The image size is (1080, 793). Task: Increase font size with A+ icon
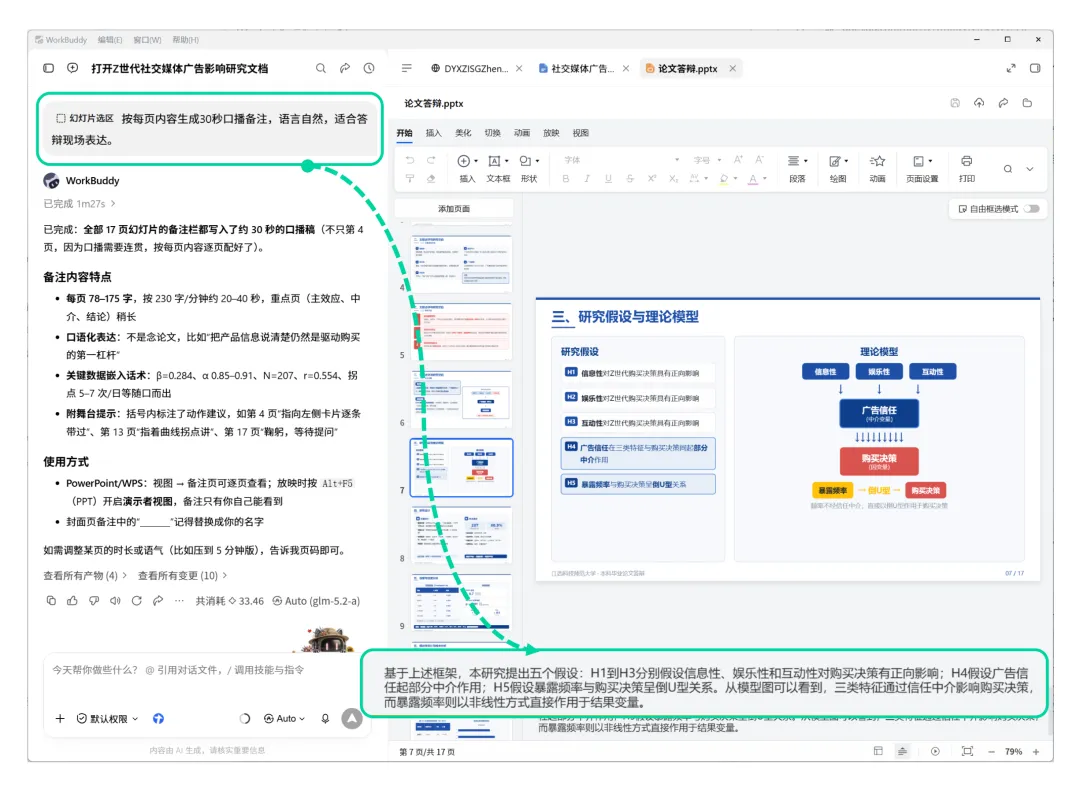tap(738, 160)
